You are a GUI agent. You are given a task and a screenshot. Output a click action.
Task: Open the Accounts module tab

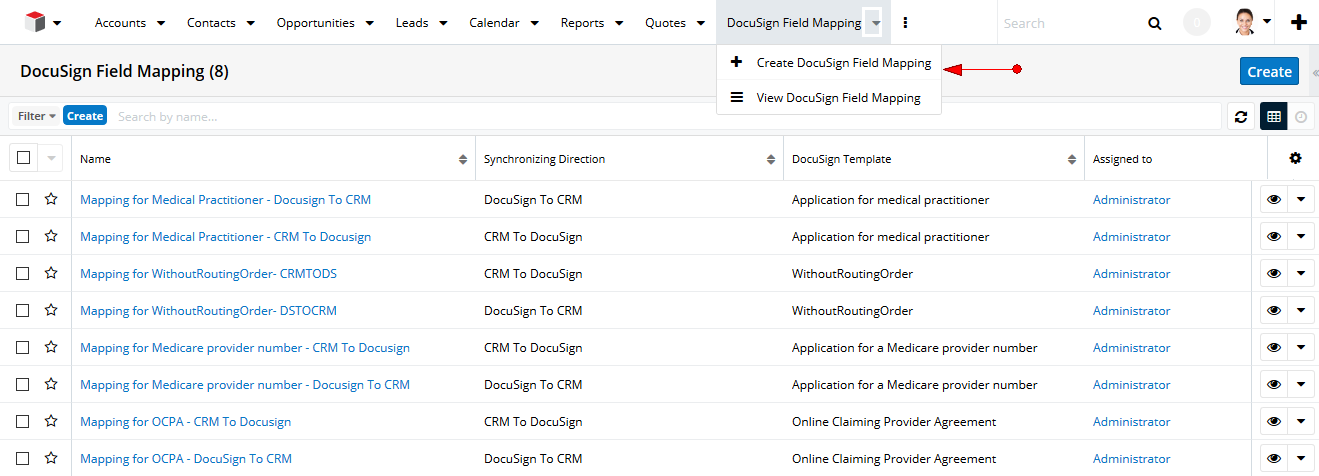point(120,23)
